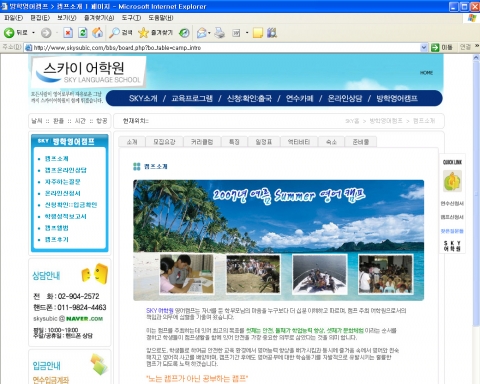Viewport: 480px width, 384px height.
Task: Expand the address bar URL dropdown
Action: [424, 47]
